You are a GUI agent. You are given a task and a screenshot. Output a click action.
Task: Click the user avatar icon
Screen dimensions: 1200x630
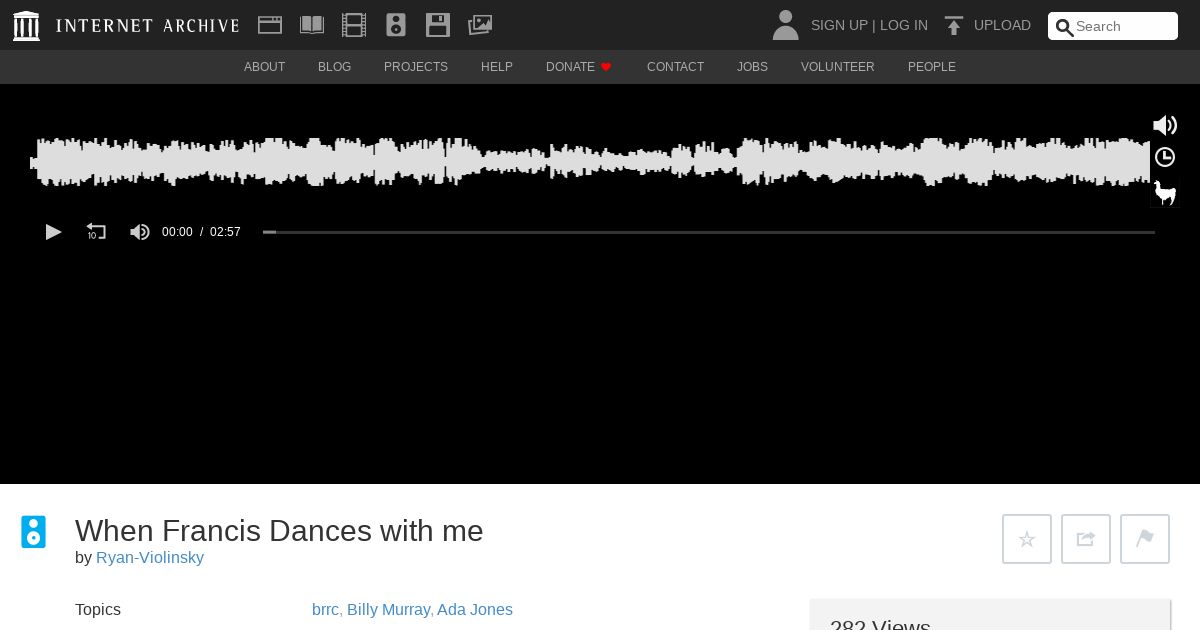click(786, 25)
